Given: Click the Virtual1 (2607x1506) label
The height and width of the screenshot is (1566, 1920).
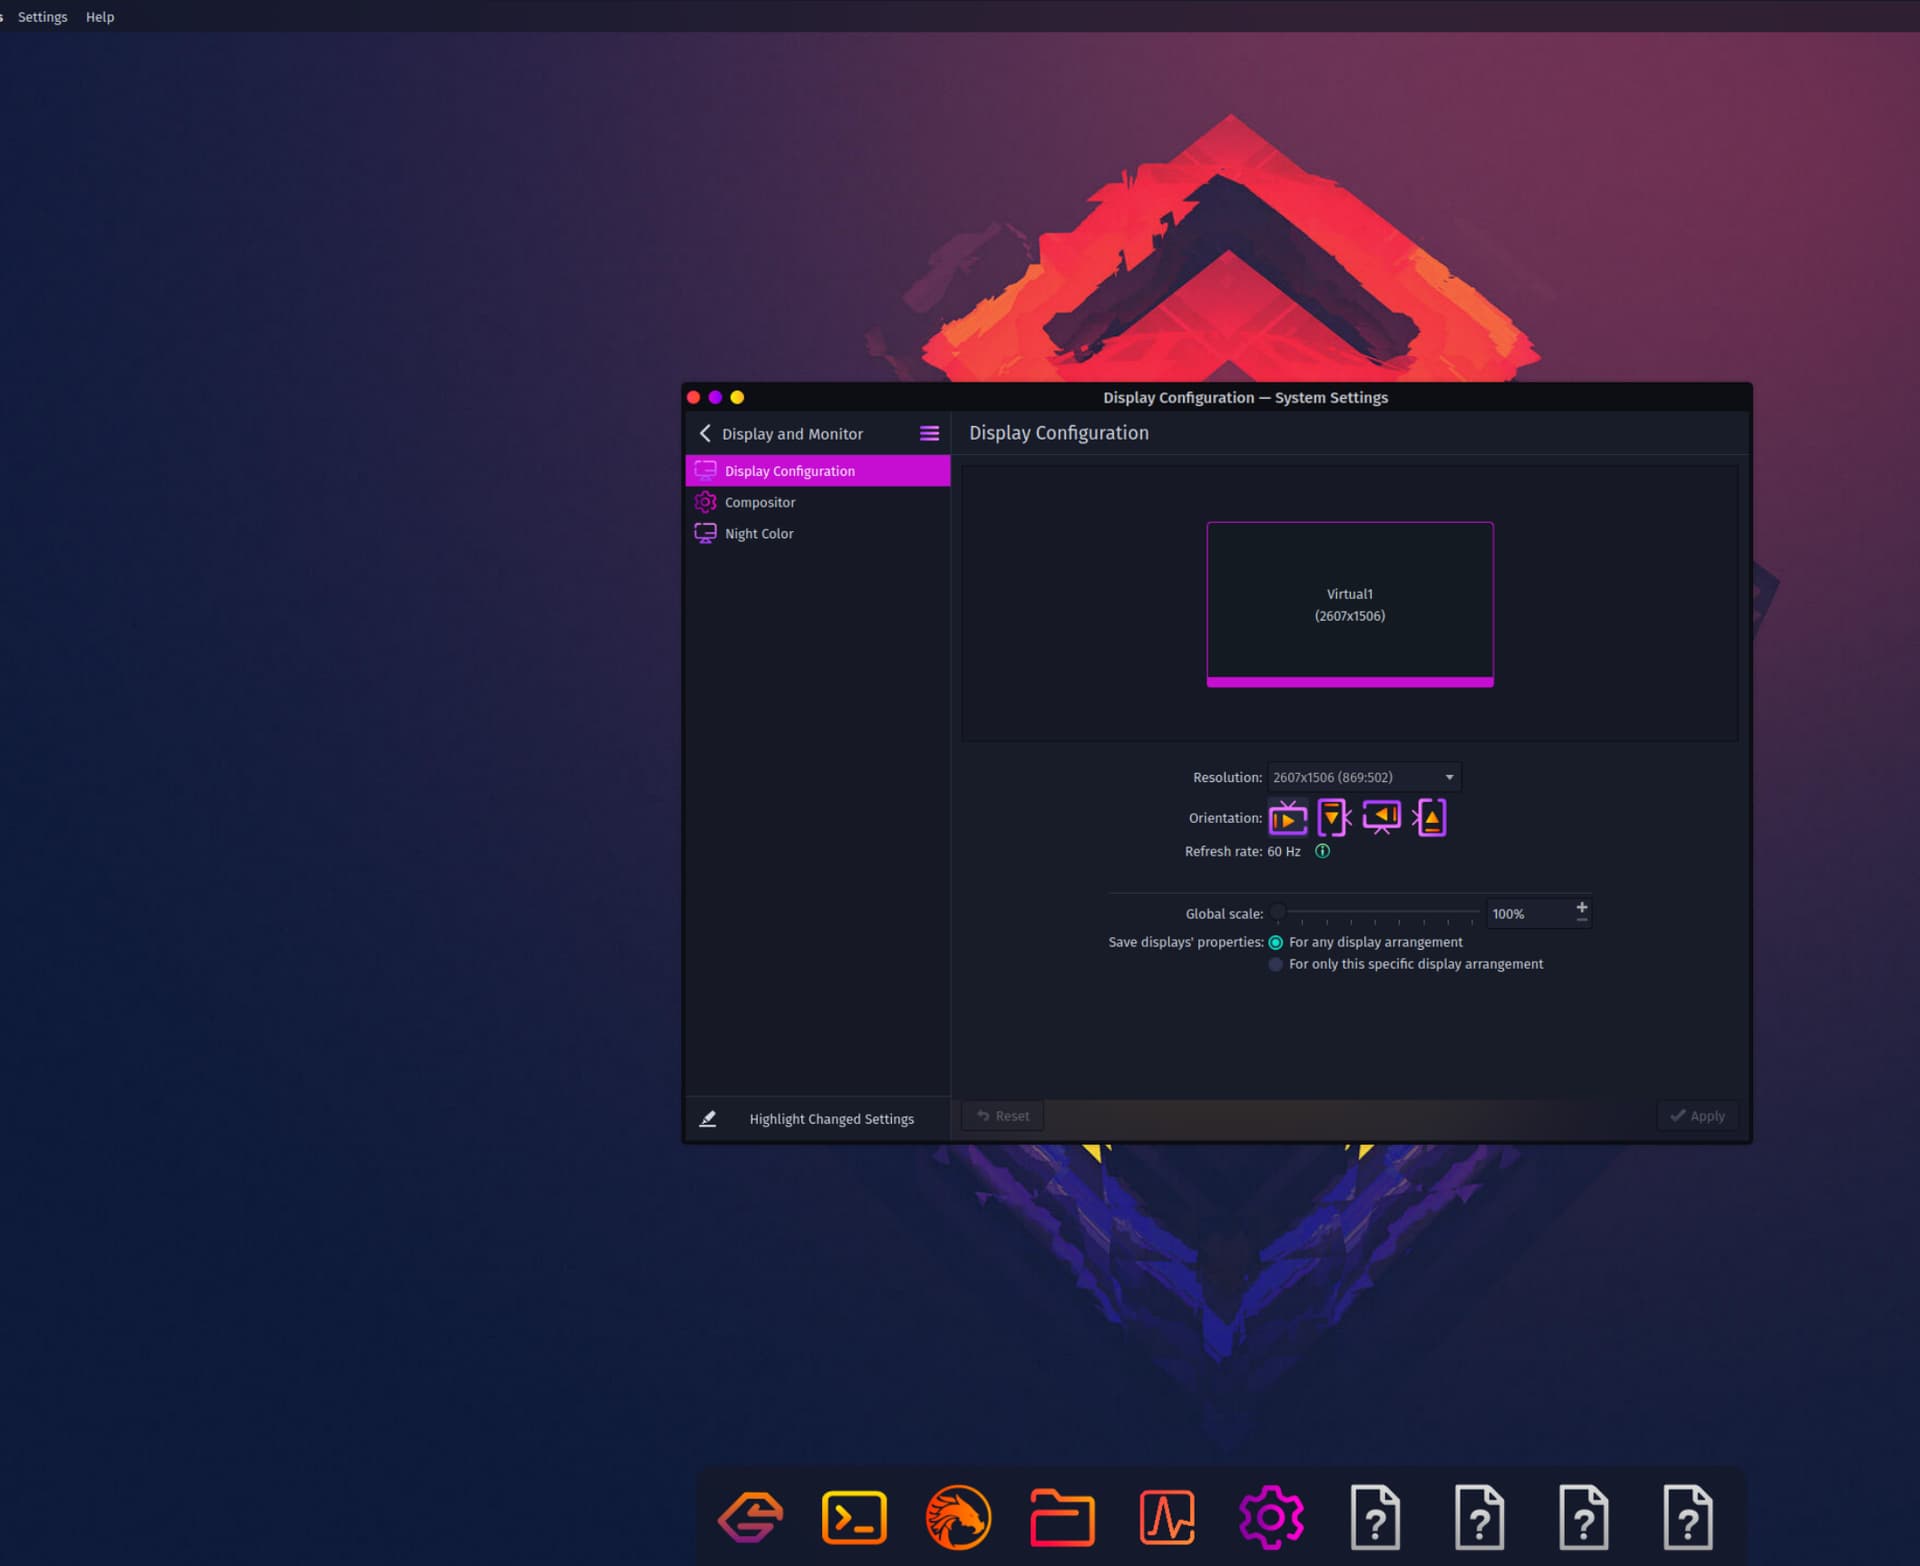Looking at the screenshot, I should tap(1350, 605).
